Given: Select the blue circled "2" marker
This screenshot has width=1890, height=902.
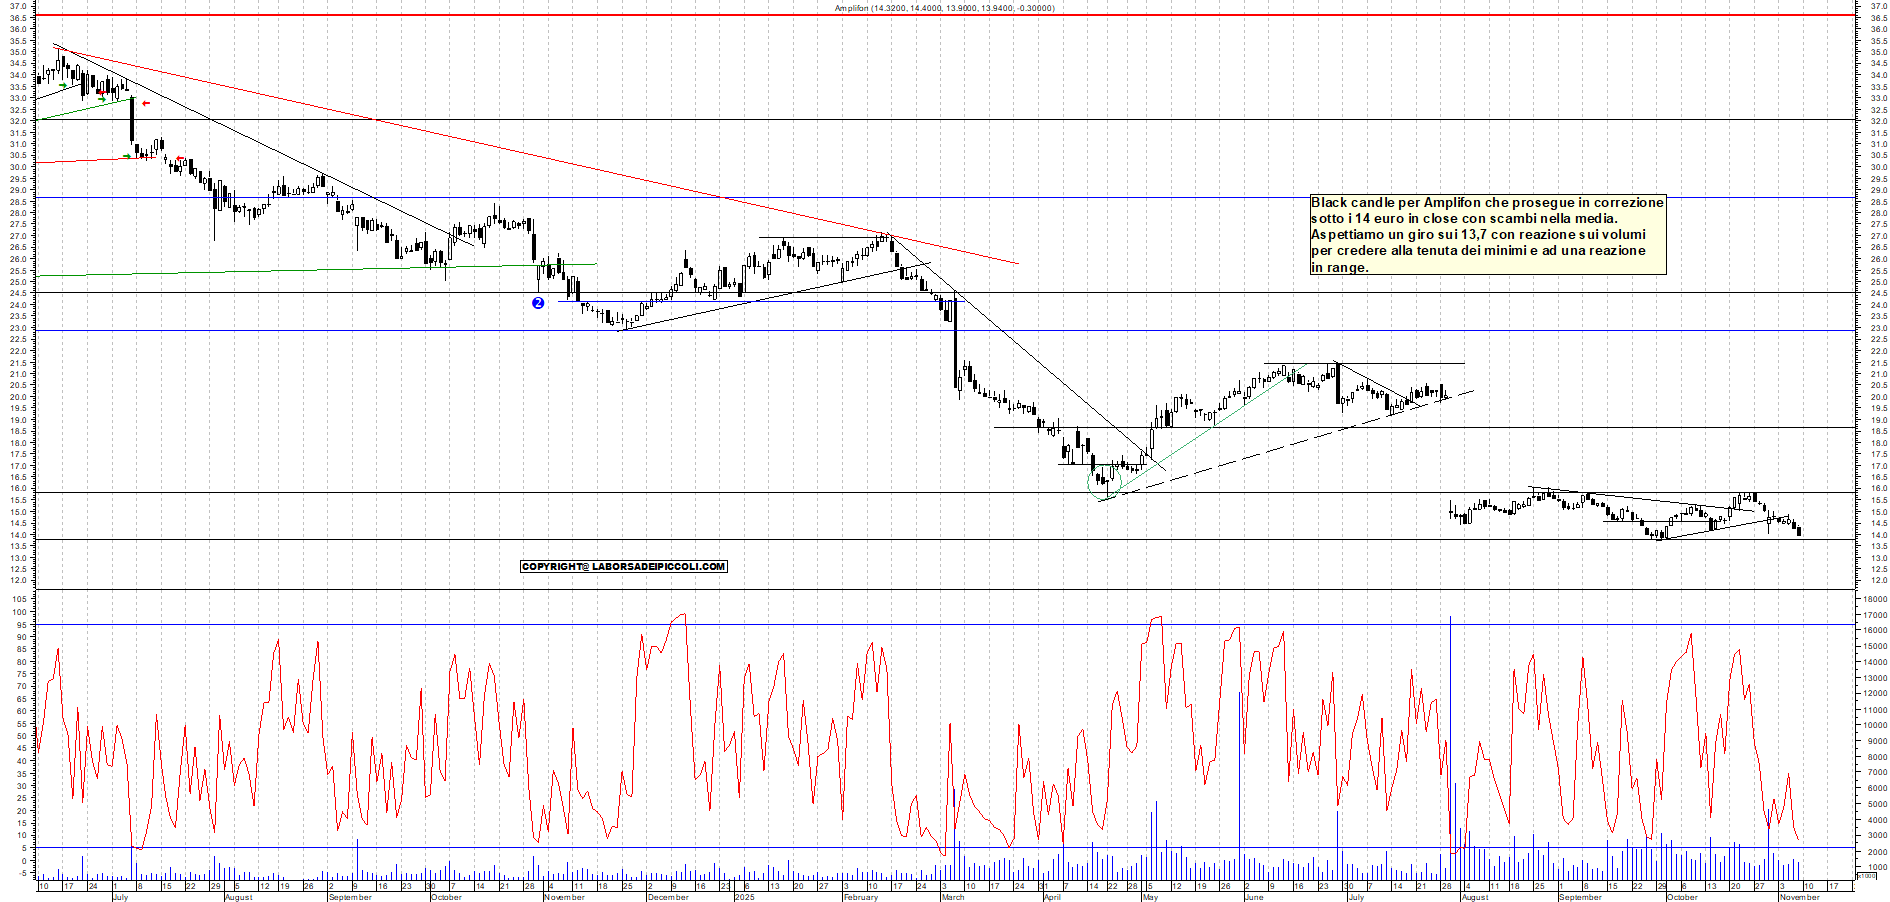Looking at the screenshot, I should (x=540, y=303).
